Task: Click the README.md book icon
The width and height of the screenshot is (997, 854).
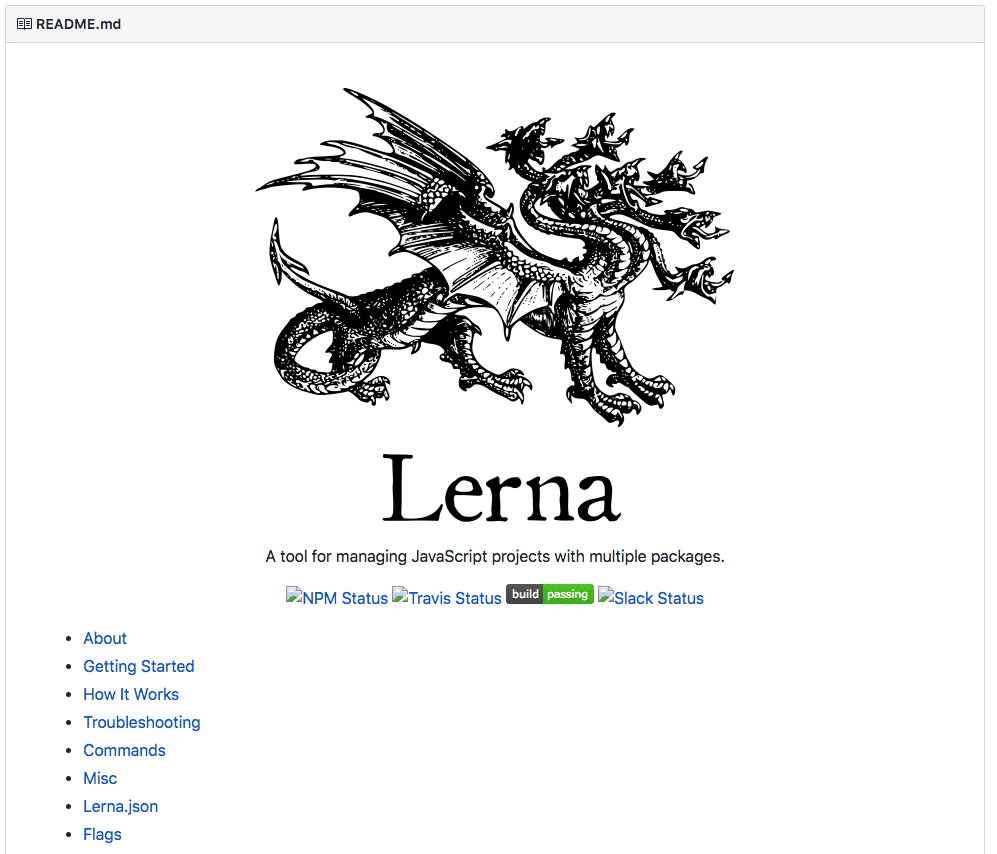Action: pyautogui.click(x=24, y=24)
